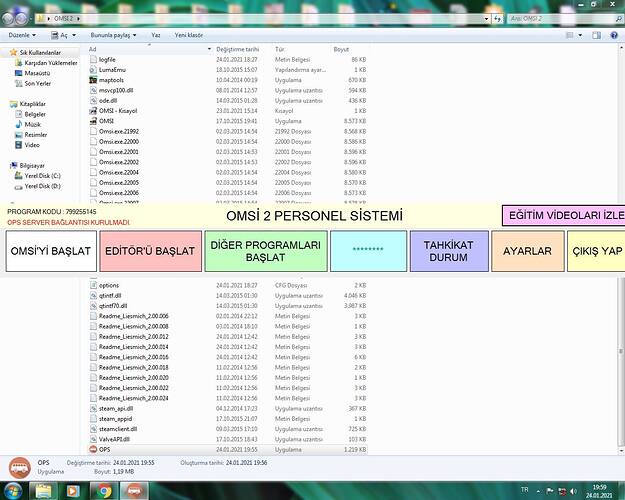Click the refresh address button
625x500 pixels.
tap(497, 19)
